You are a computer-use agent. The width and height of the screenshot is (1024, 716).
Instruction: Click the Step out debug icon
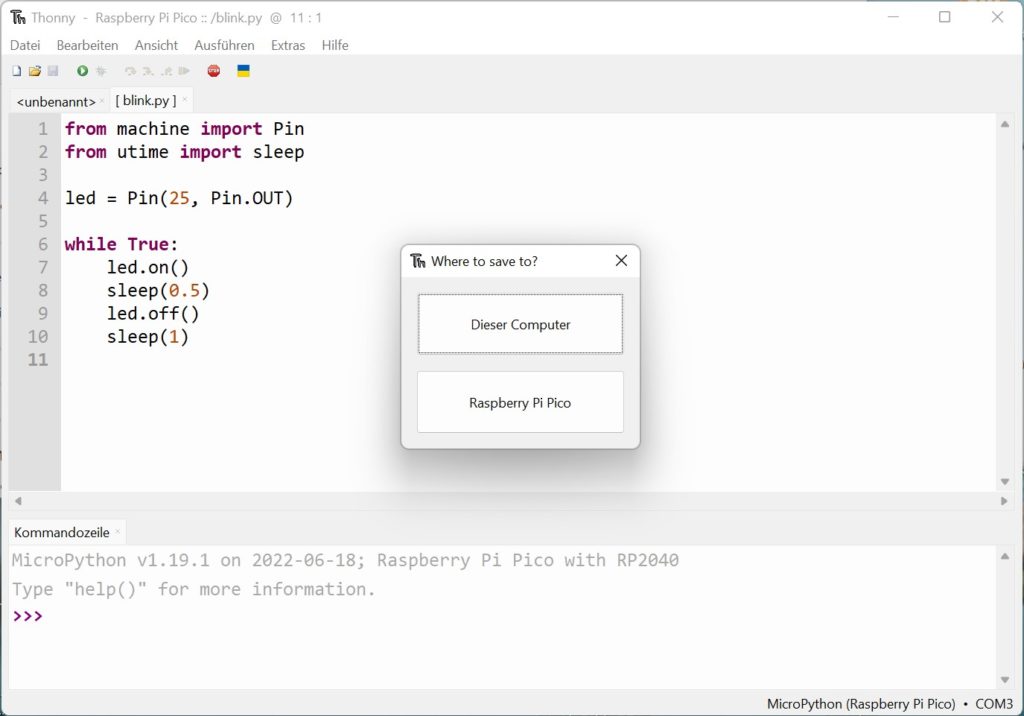167,71
